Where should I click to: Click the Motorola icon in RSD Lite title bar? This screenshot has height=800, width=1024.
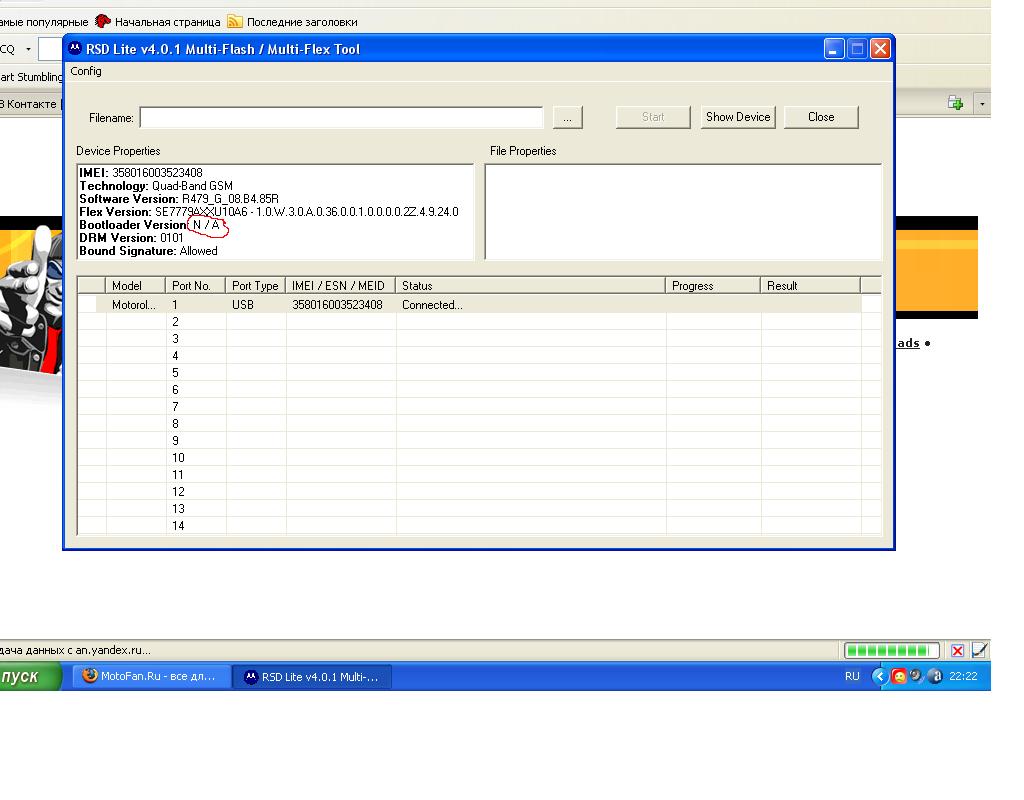(75, 48)
